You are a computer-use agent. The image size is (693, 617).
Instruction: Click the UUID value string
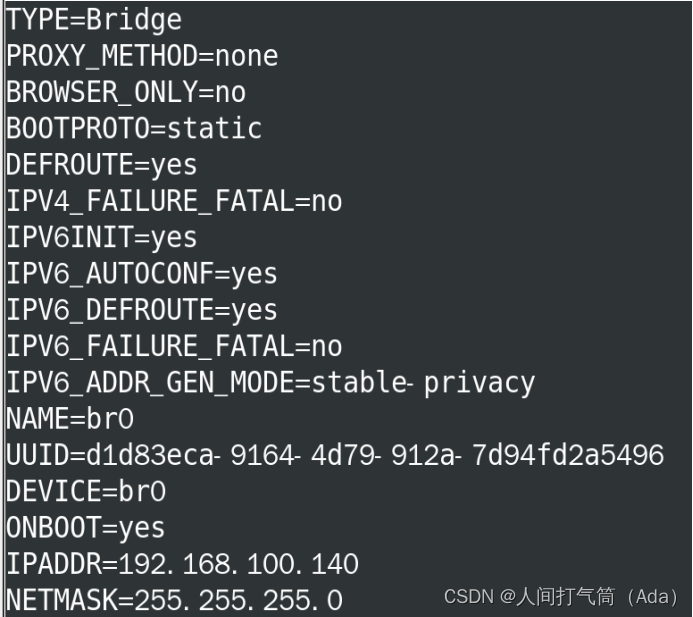coord(375,455)
